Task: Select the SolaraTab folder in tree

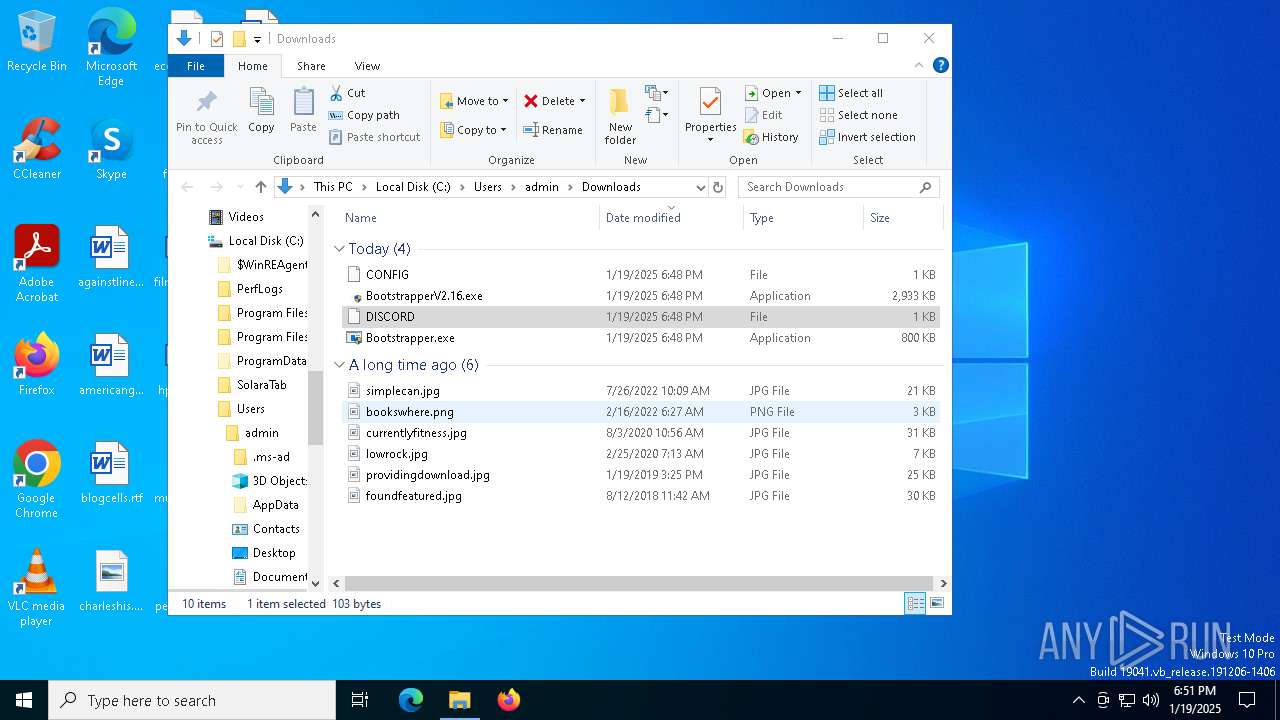Action: pyautogui.click(x=252, y=385)
